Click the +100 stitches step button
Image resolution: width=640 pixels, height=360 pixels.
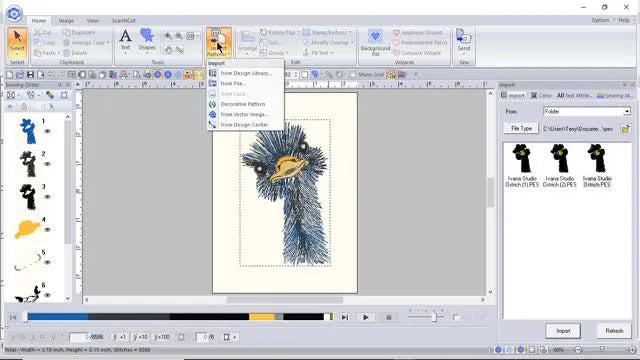(x=162, y=337)
